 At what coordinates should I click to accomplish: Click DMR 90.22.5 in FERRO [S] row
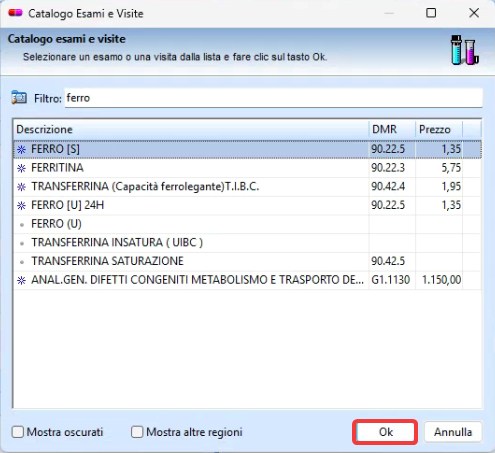(x=388, y=149)
